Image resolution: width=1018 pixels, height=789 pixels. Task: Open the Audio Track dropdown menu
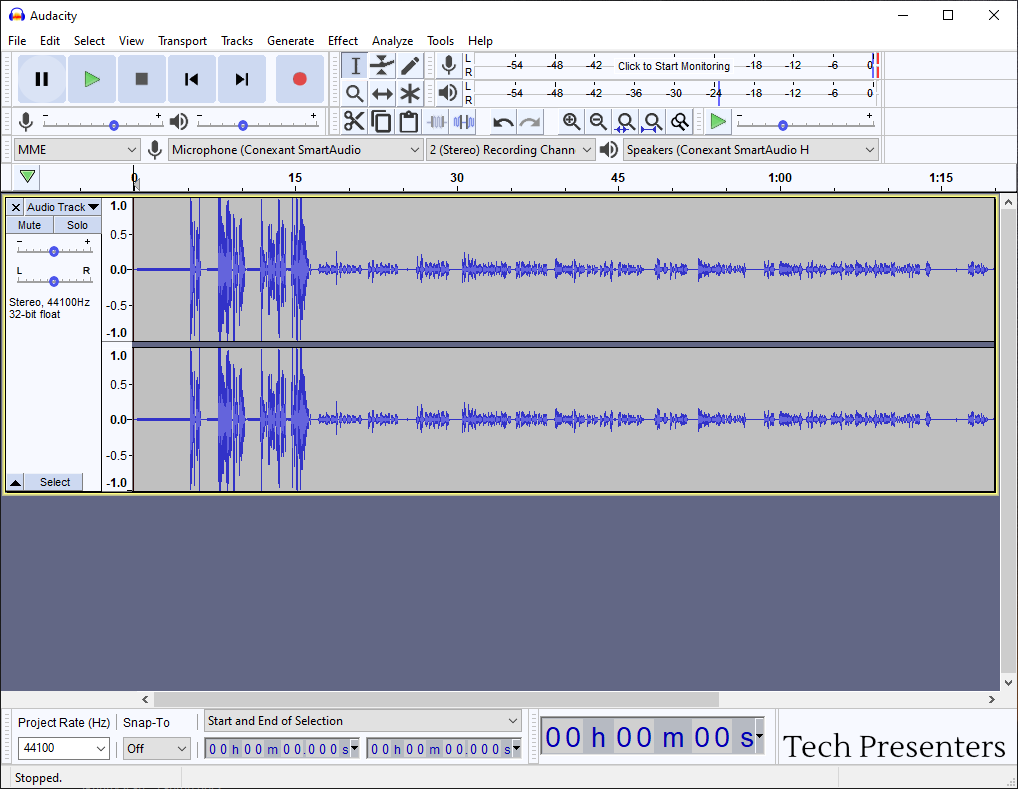coord(62,207)
